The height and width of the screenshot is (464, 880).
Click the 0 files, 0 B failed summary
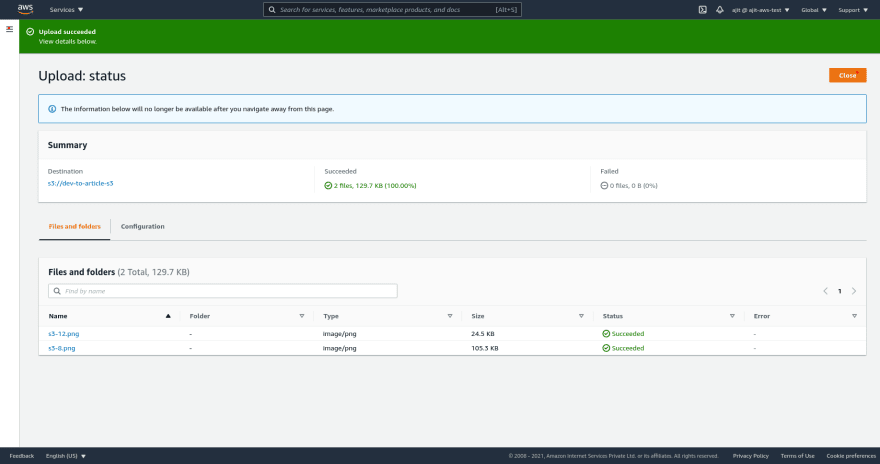pos(629,186)
